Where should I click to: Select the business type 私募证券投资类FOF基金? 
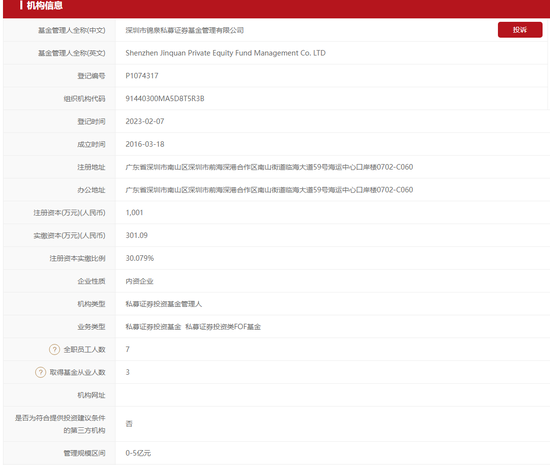click(x=223, y=327)
